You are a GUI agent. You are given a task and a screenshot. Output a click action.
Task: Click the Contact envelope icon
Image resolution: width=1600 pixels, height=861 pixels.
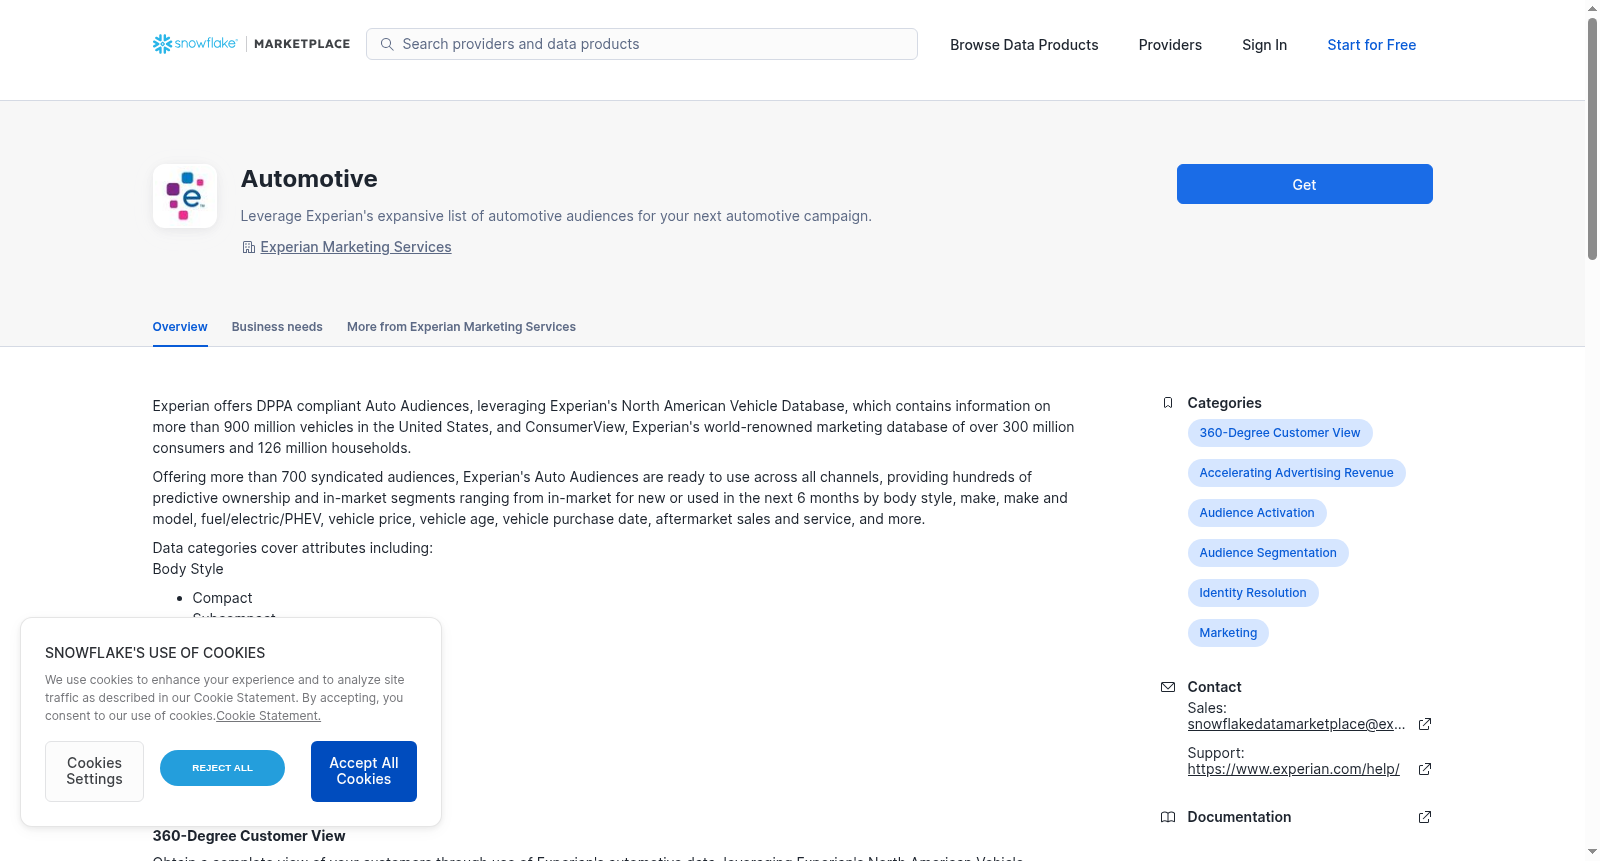[1168, 687]
